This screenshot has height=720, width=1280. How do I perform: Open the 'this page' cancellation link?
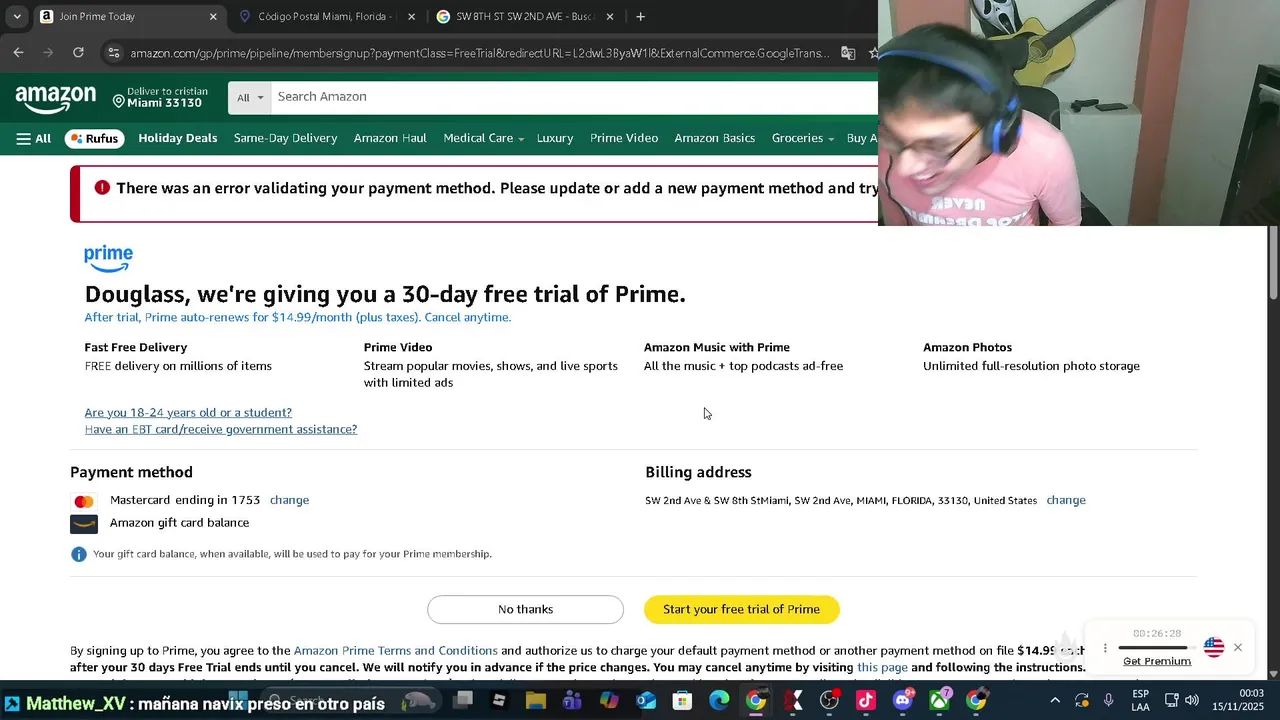point(882,667)
